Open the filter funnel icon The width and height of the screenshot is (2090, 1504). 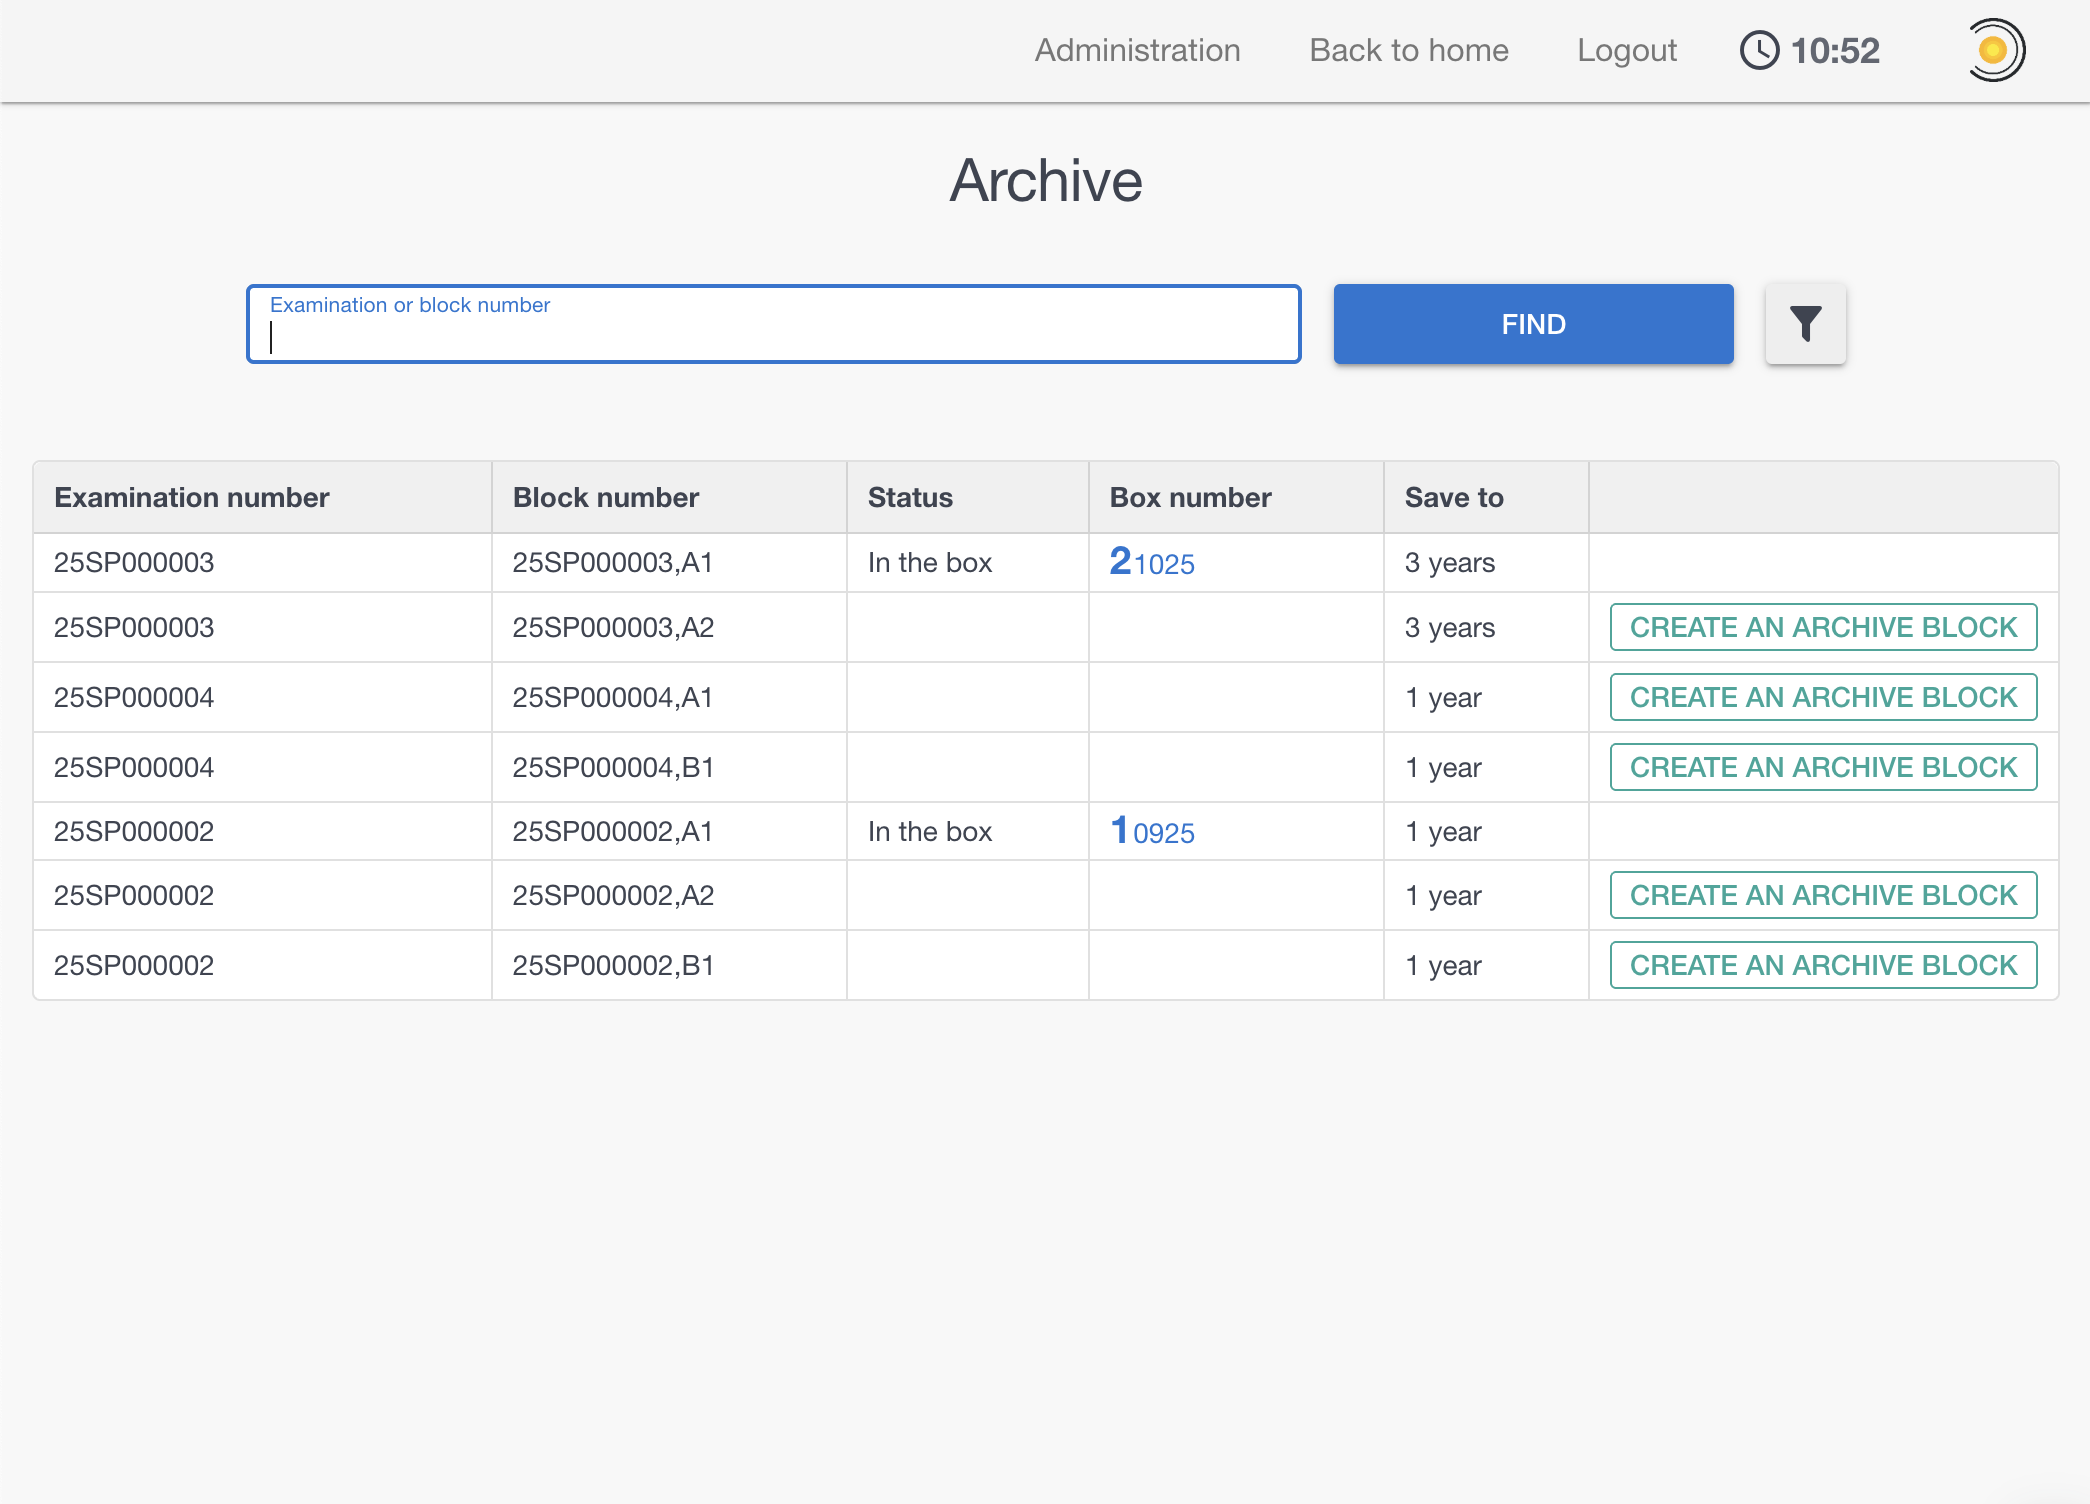click(1805, 324)
